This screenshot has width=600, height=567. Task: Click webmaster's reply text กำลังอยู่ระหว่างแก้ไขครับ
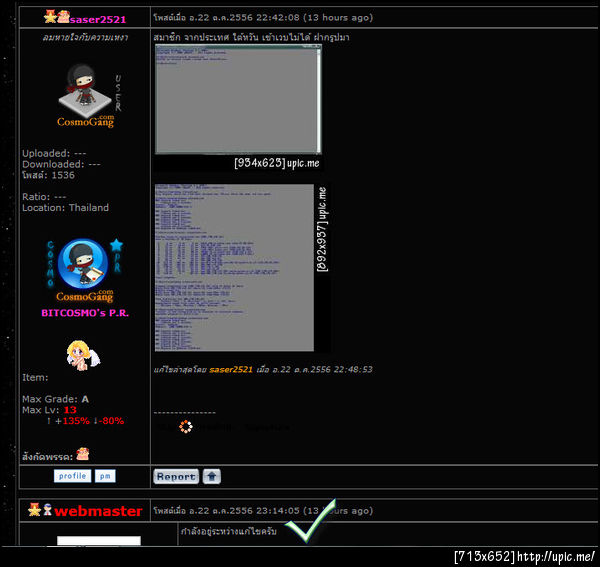228,531
